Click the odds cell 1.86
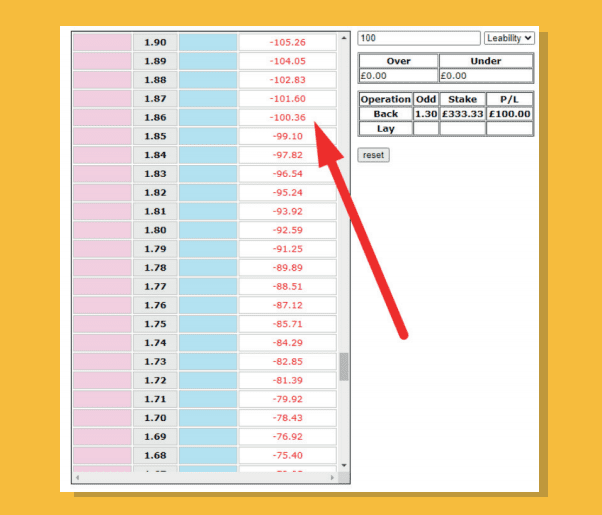 155,118
